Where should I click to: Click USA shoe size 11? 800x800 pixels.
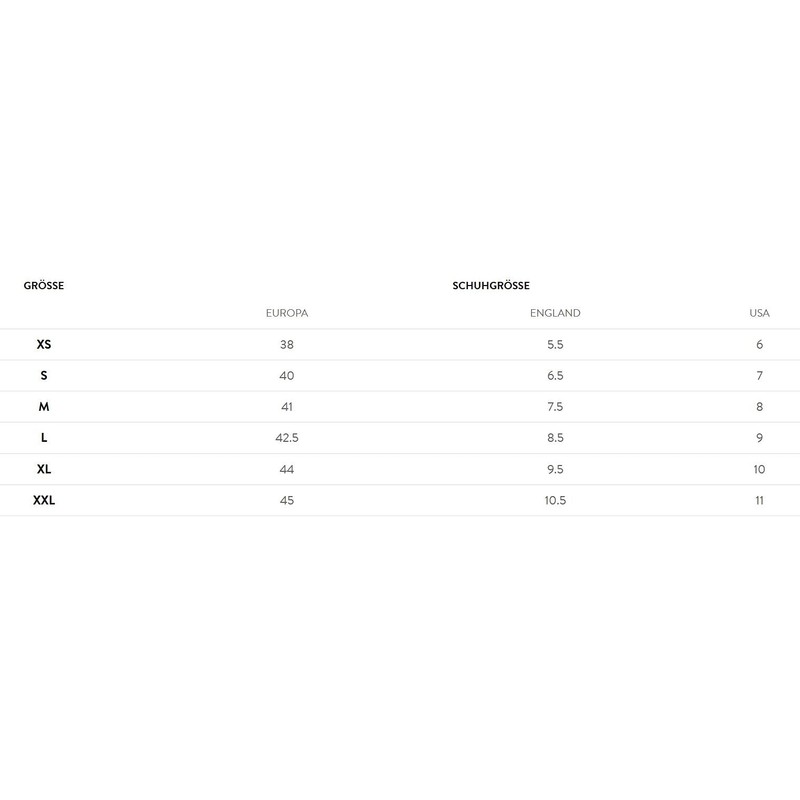coord(760,500)
